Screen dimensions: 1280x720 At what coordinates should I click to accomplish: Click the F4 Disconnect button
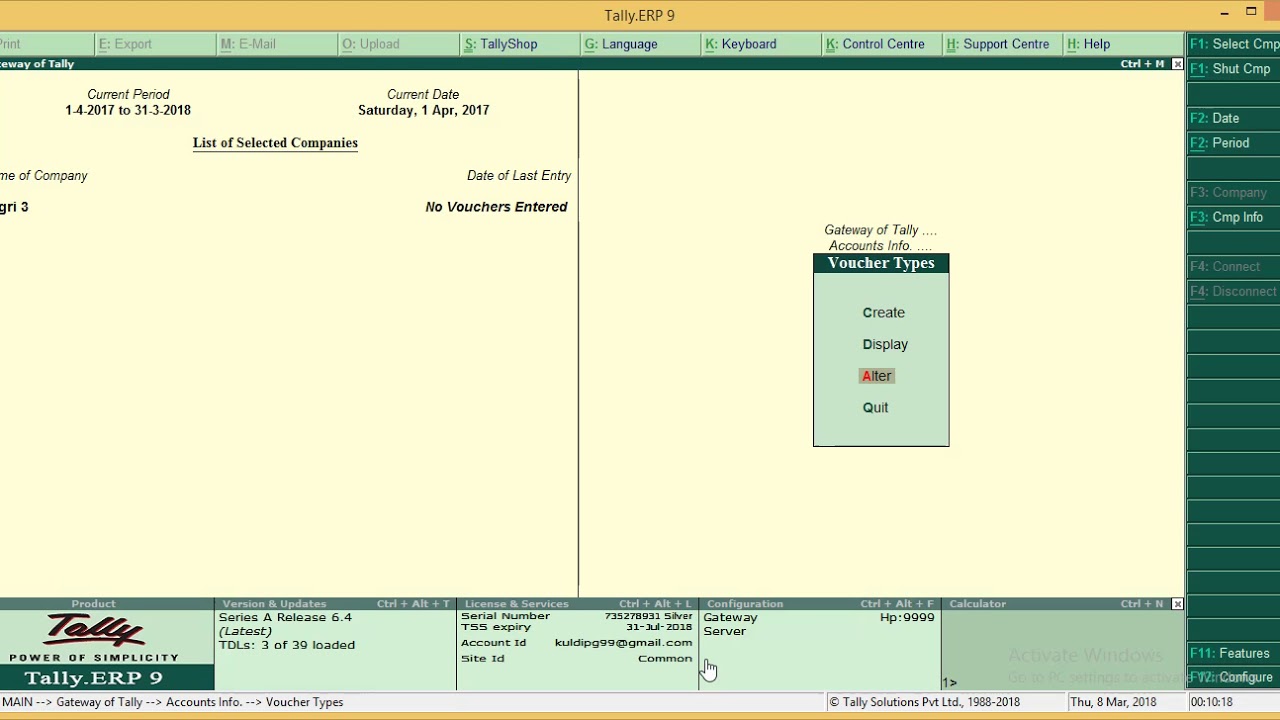tap(1233, 292)
